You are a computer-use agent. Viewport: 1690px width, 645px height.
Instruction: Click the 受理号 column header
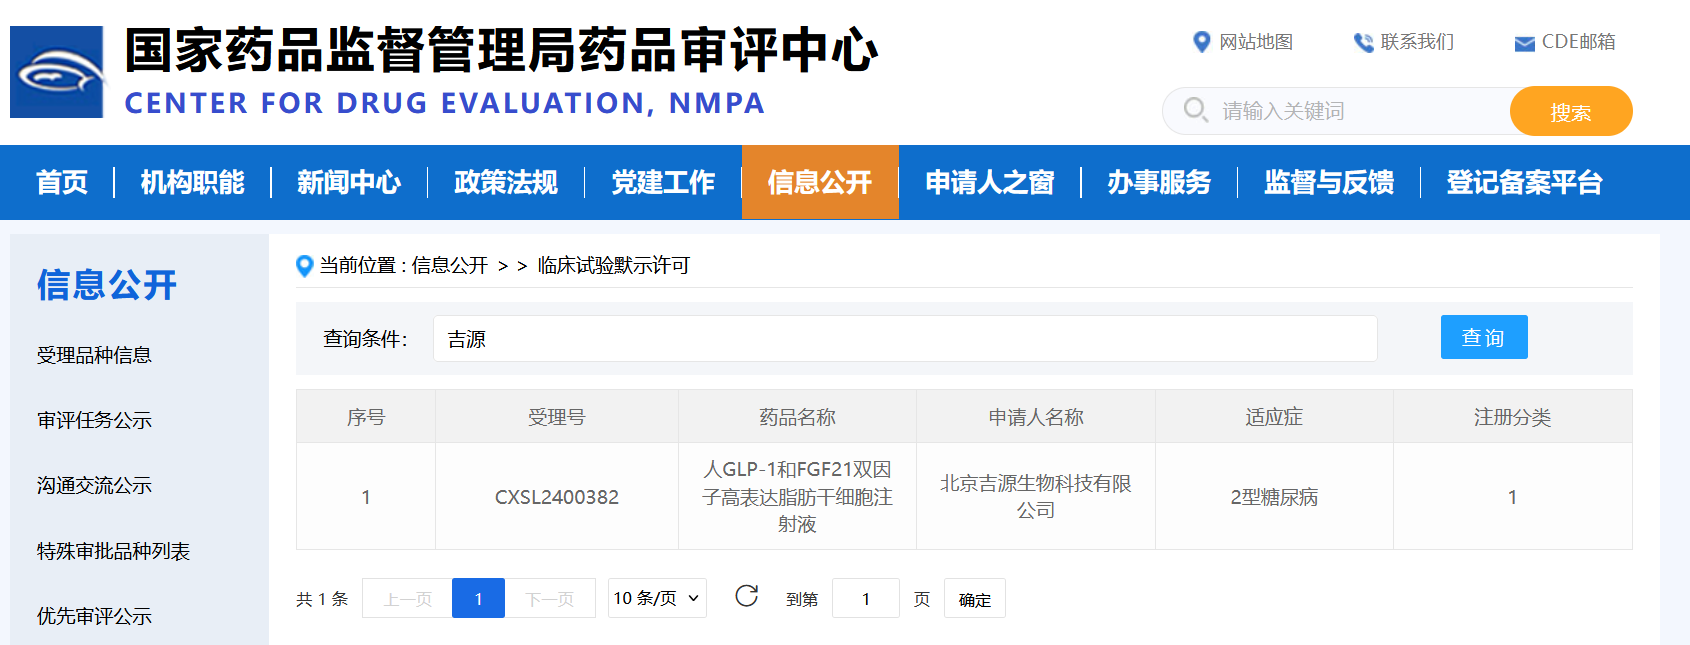point(557,417)
